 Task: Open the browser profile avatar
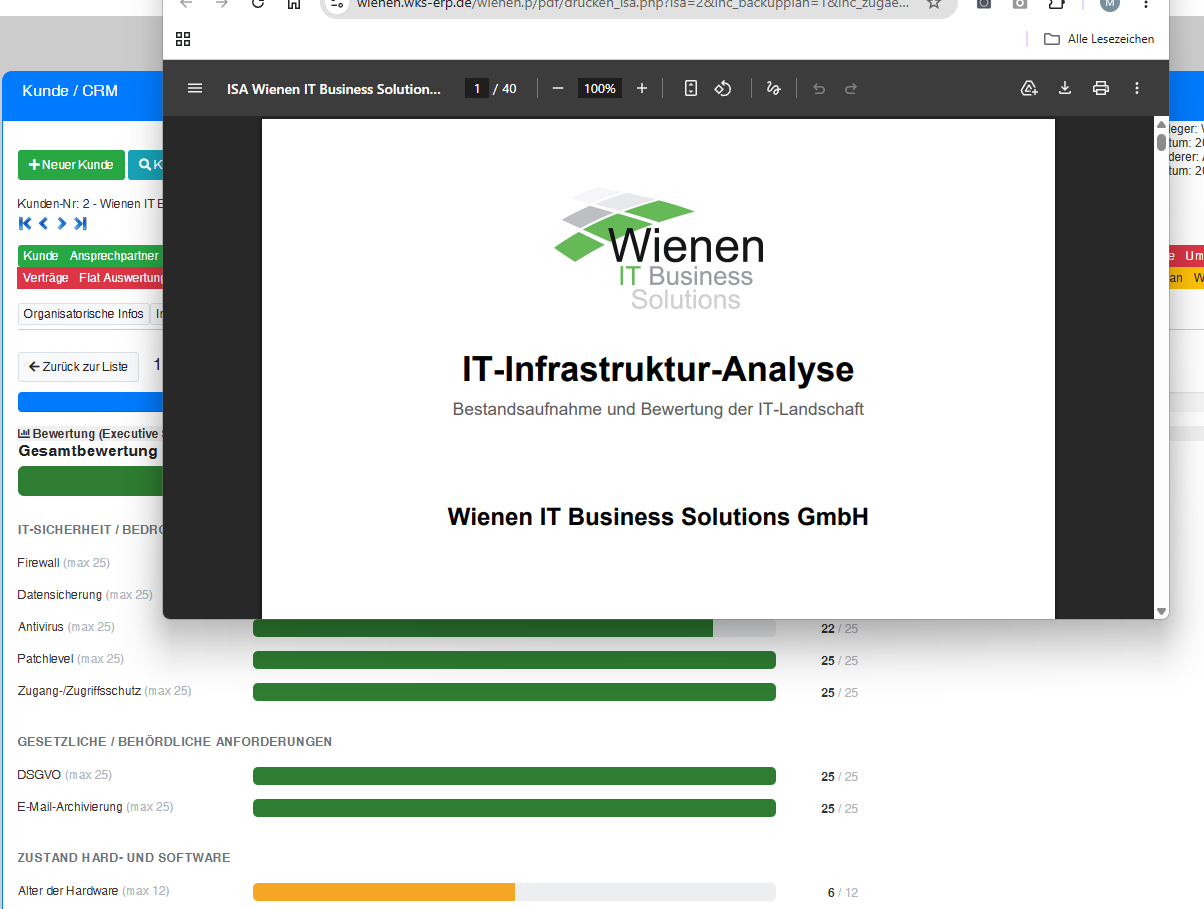click(1110, 4)
